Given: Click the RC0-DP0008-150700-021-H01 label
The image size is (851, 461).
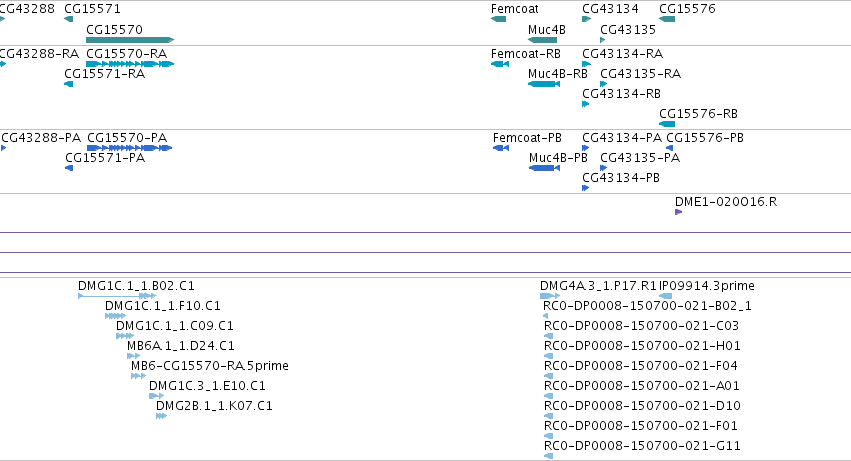Looking at the screenshot, I should point(643,346).
